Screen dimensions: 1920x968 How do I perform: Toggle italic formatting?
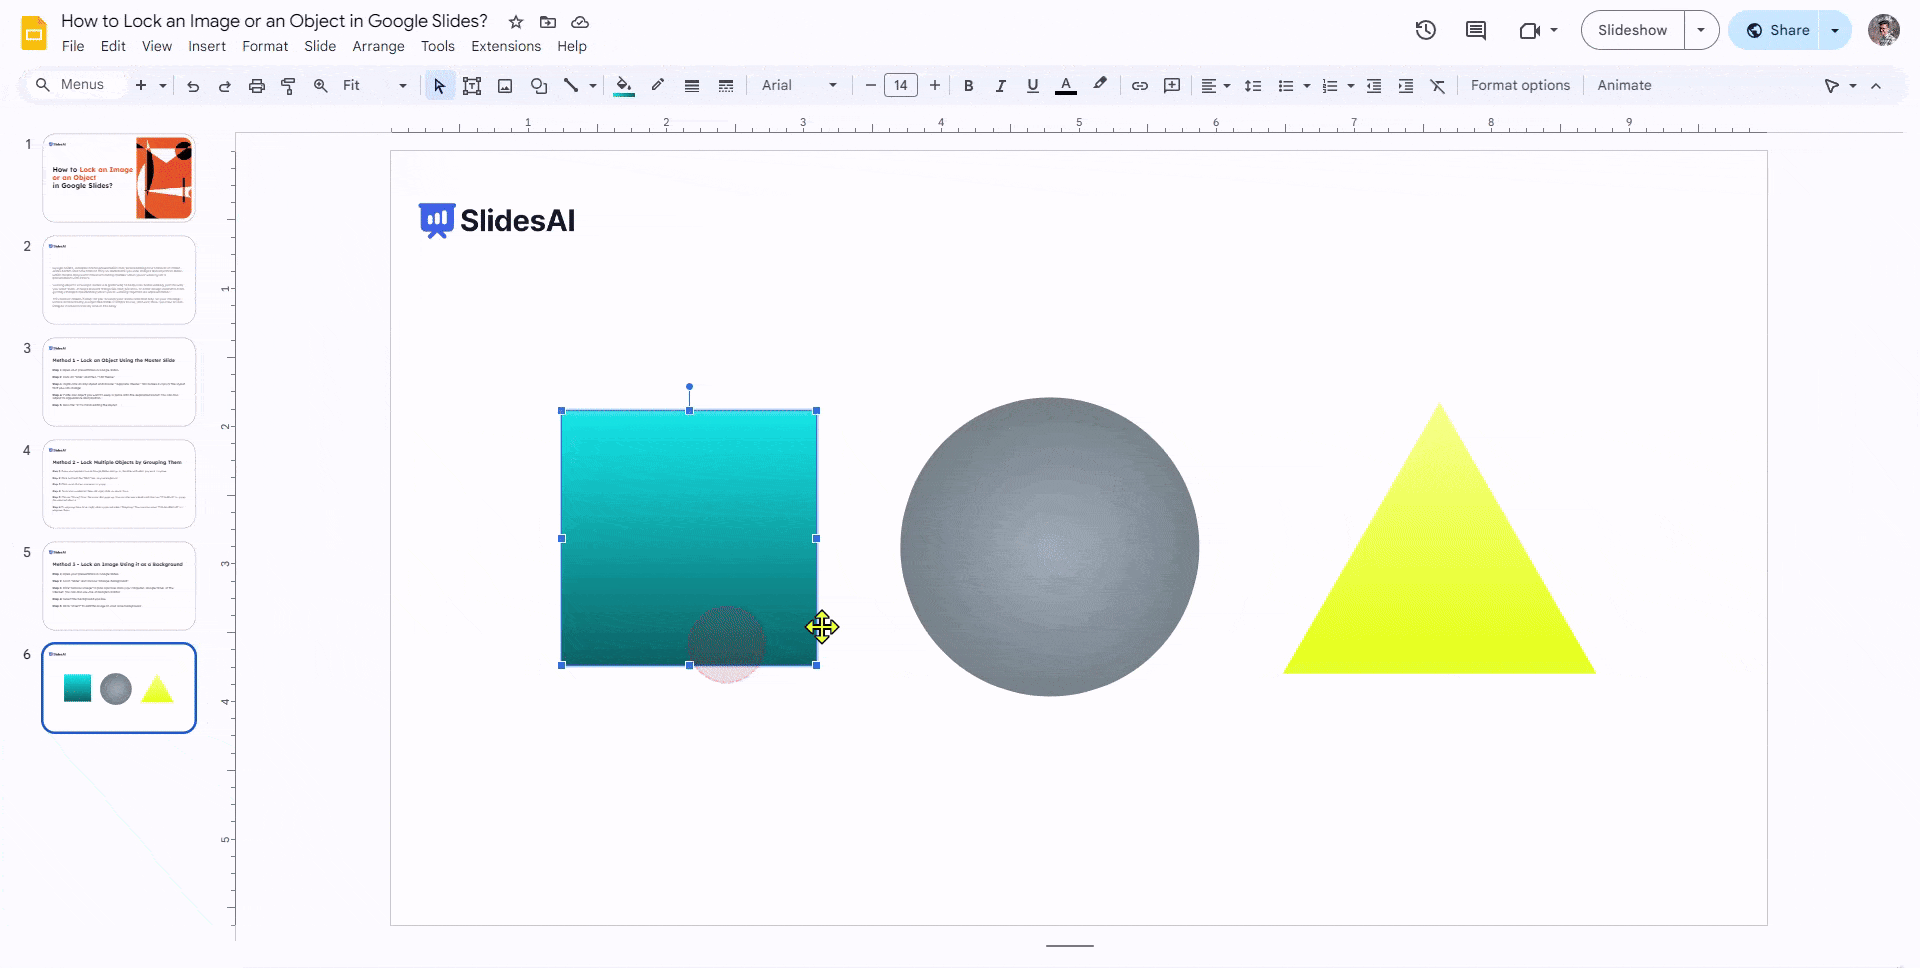click(x=1000, y=86)
